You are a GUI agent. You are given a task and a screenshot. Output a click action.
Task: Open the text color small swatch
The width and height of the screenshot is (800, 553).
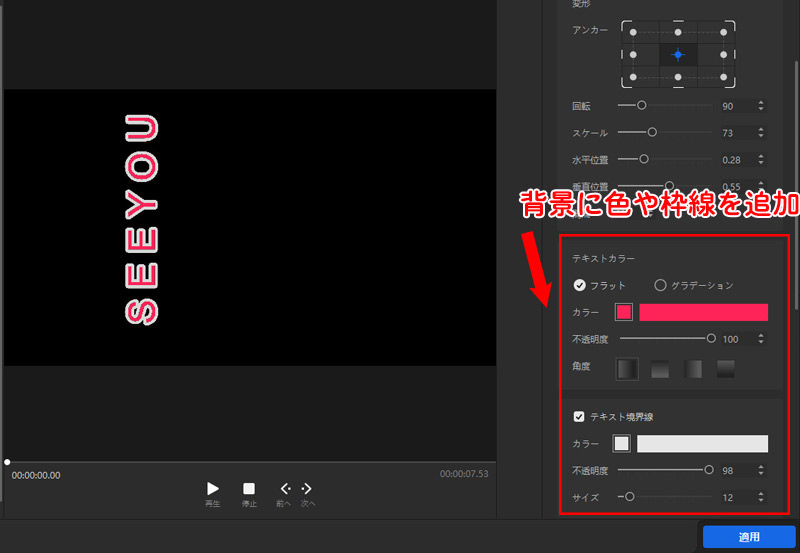point(624,312)
